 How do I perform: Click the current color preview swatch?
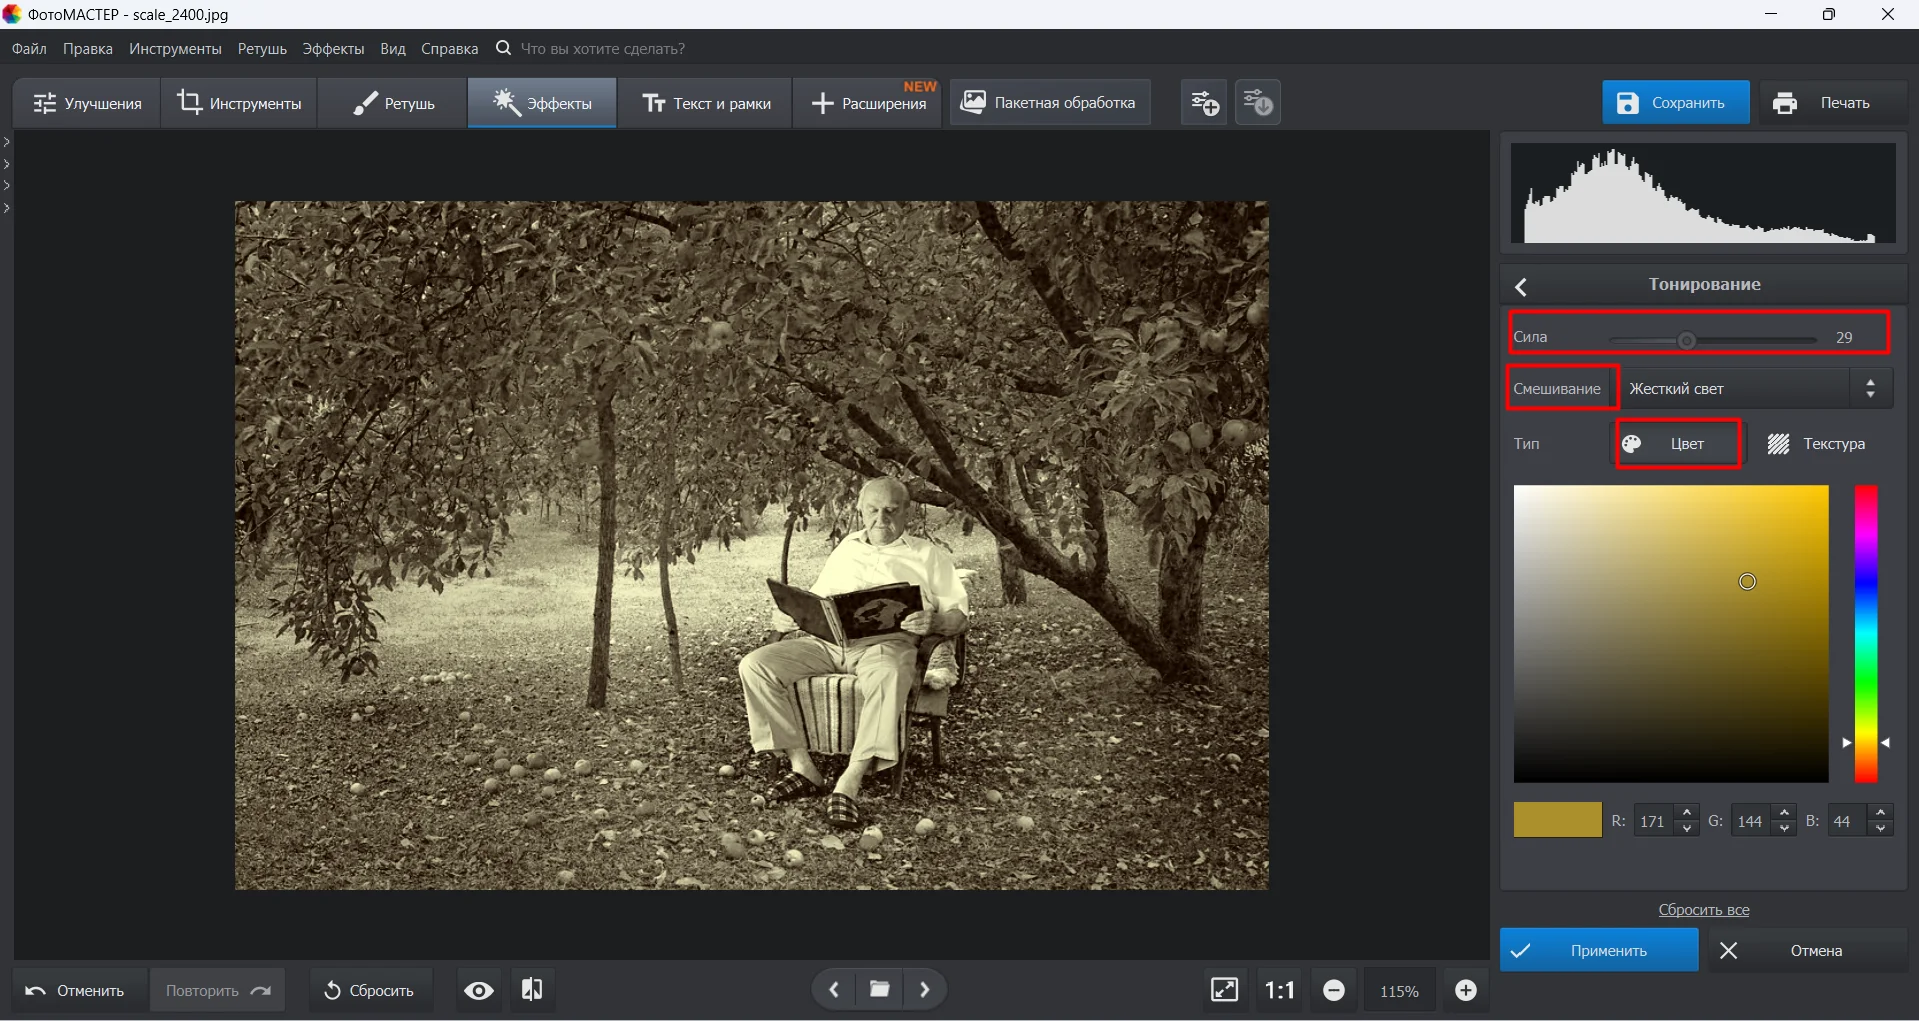pyautogui.click(x=1557, y=820)
